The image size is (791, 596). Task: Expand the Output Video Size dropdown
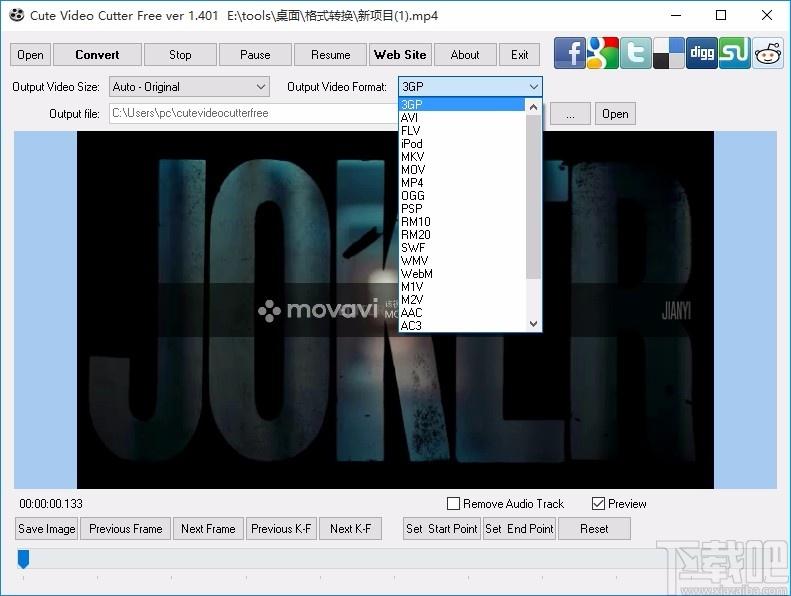(x=189, y=87)
